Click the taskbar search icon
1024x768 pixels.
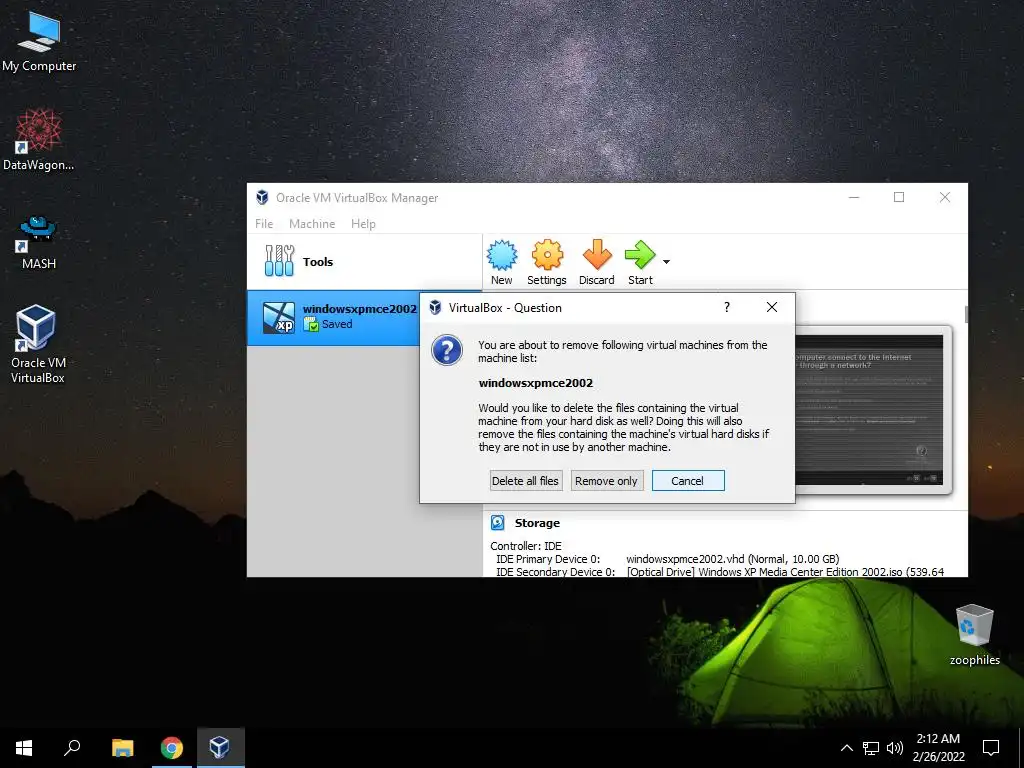[x=72, y=748]
